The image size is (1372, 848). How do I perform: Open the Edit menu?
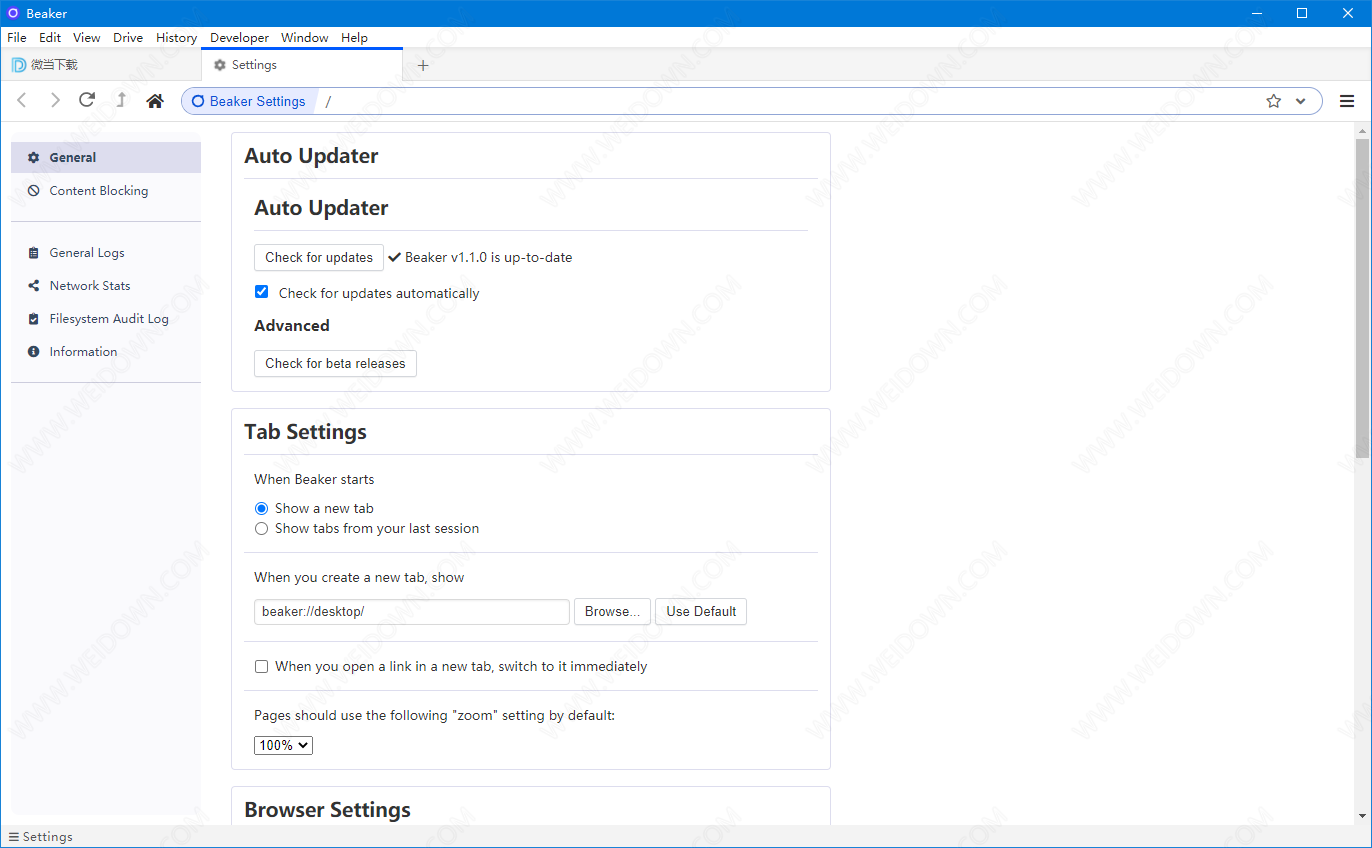(x=50, y=37)
